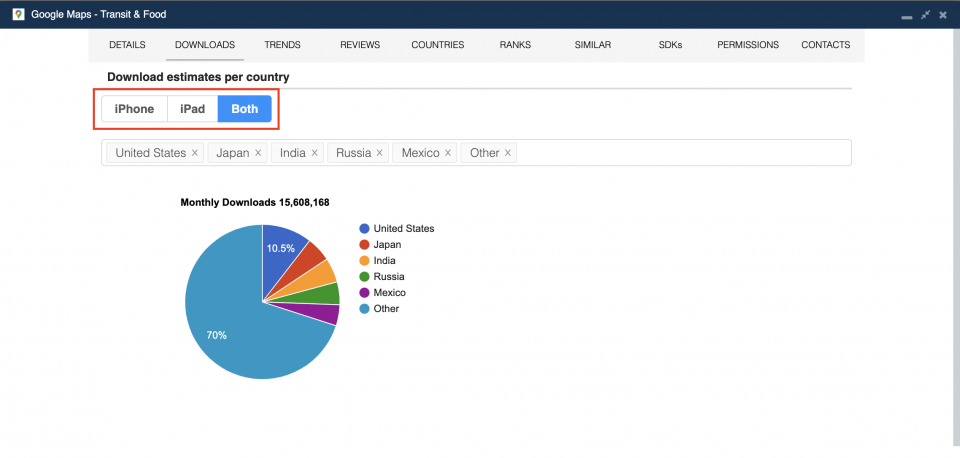Collapse window using the arrows icon
This screenshot has width=960, height=458.
coord(926,14)
